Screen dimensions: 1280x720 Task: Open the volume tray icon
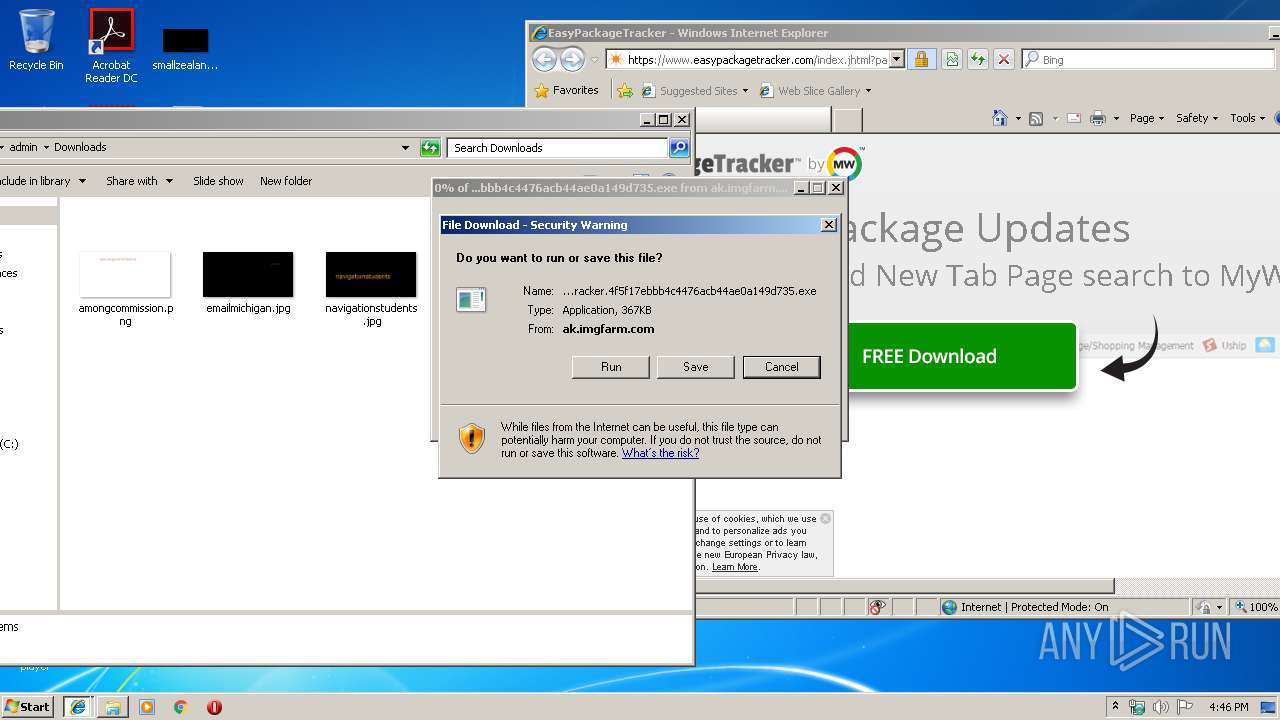pyautogui.click(x=1161, y=707)
